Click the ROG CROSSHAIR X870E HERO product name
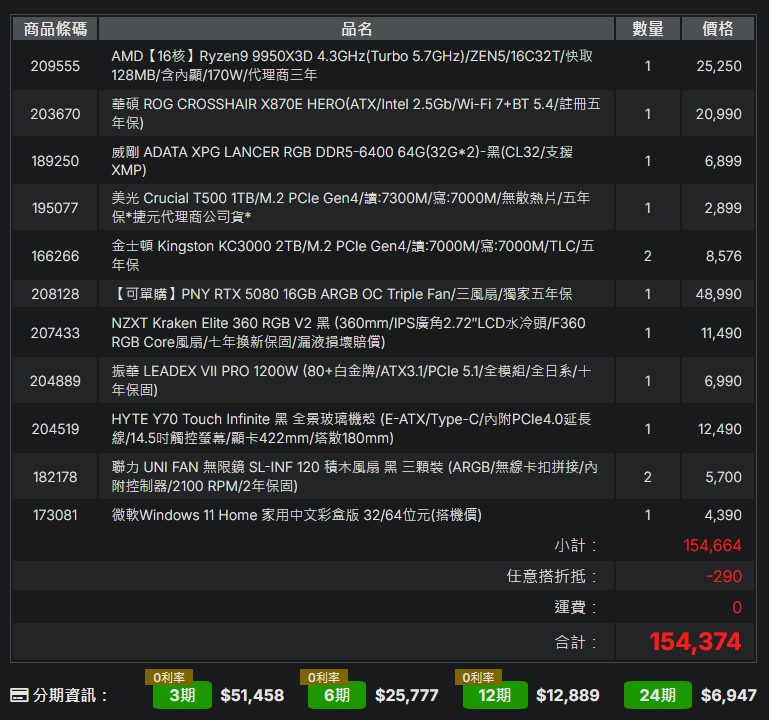Image resolution: width=769 pixels, height=720 pixels. (x=356, y=113)
